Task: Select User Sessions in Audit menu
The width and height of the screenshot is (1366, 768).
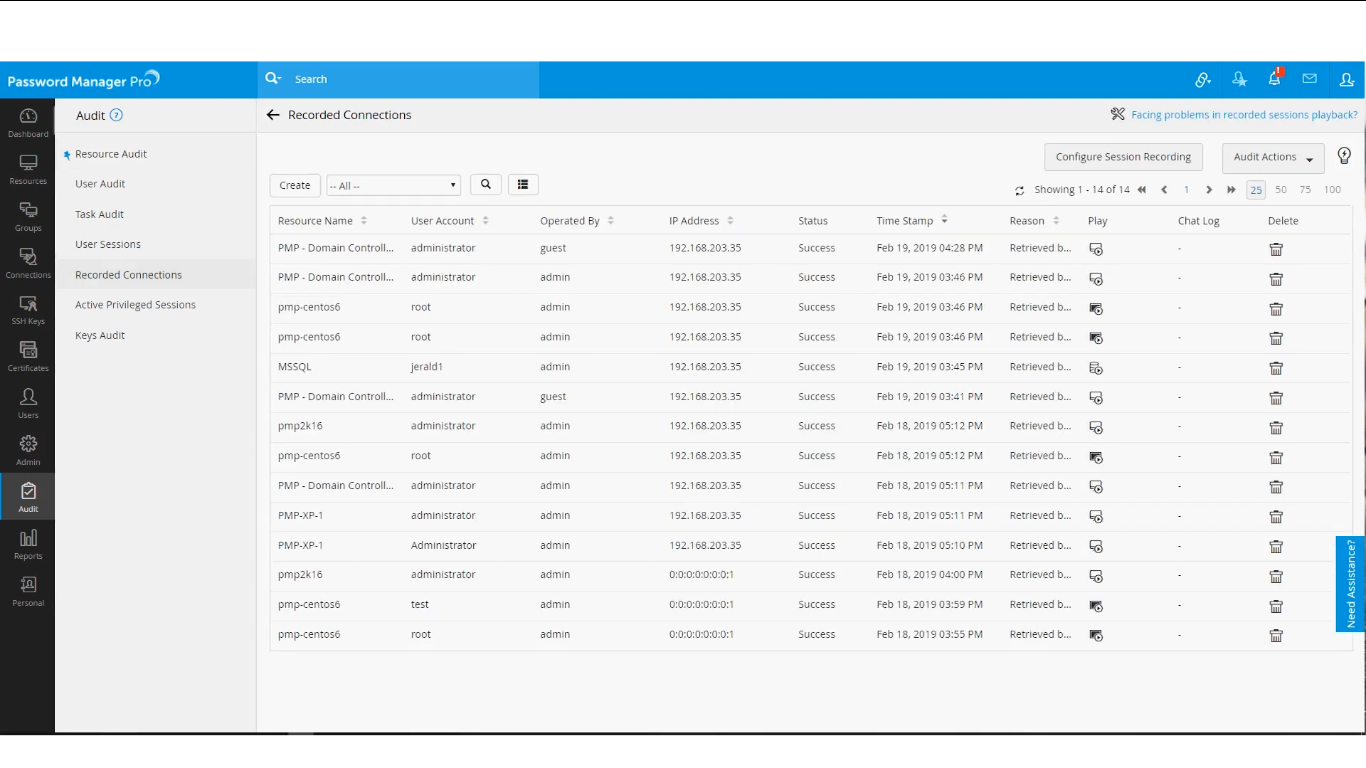Action: [x=108, y=244]
